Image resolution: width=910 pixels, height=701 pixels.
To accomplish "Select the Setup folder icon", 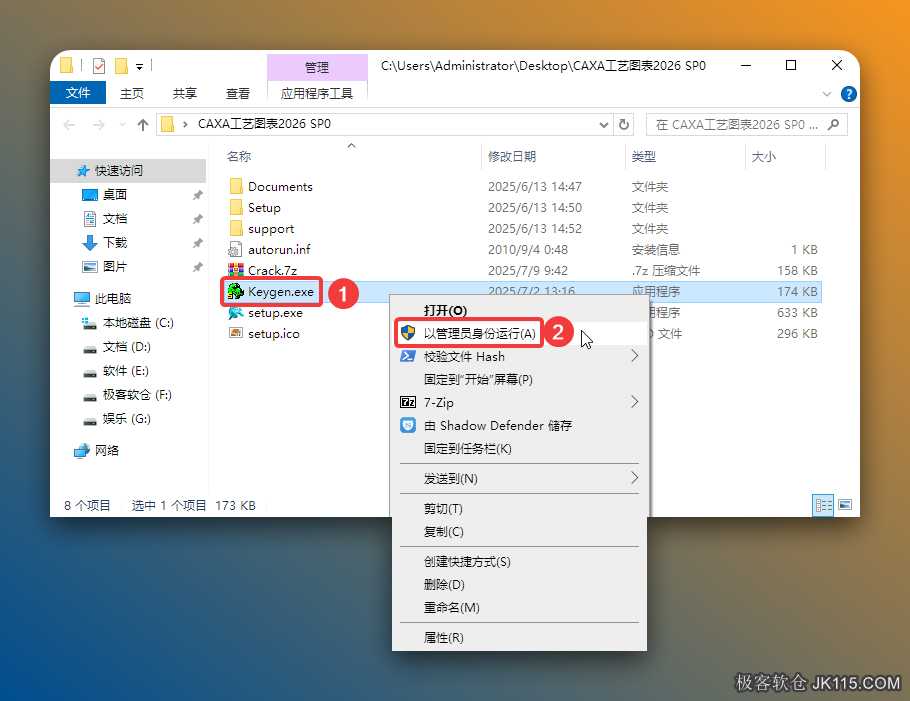I will click(x=236, y=207).
